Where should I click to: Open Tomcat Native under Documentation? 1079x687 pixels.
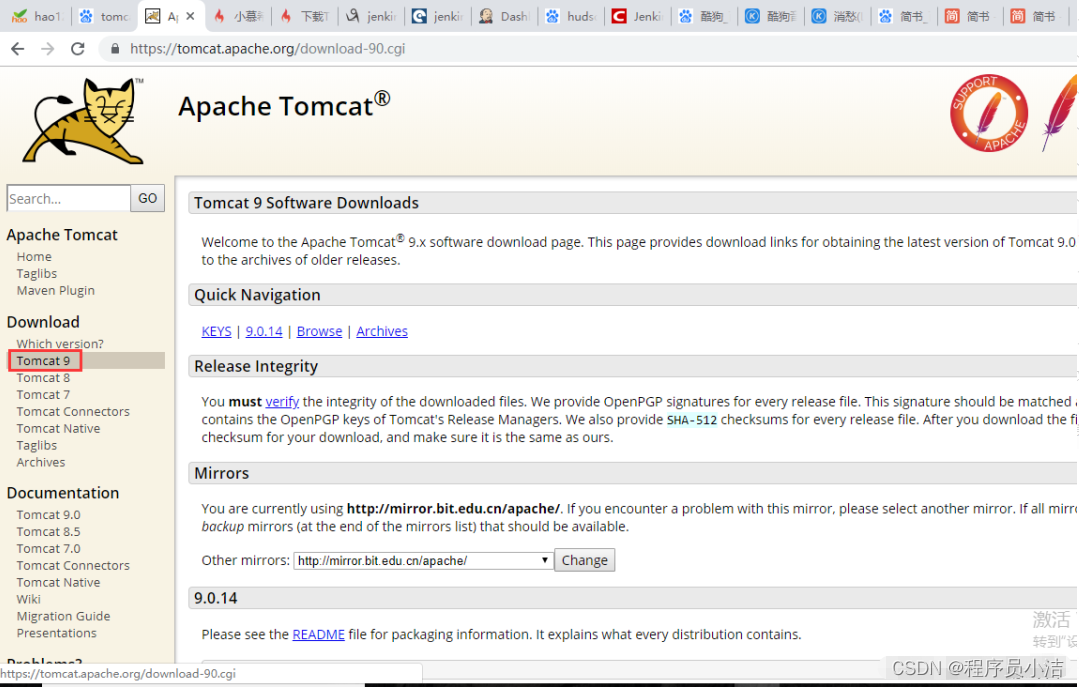point(58,582)
